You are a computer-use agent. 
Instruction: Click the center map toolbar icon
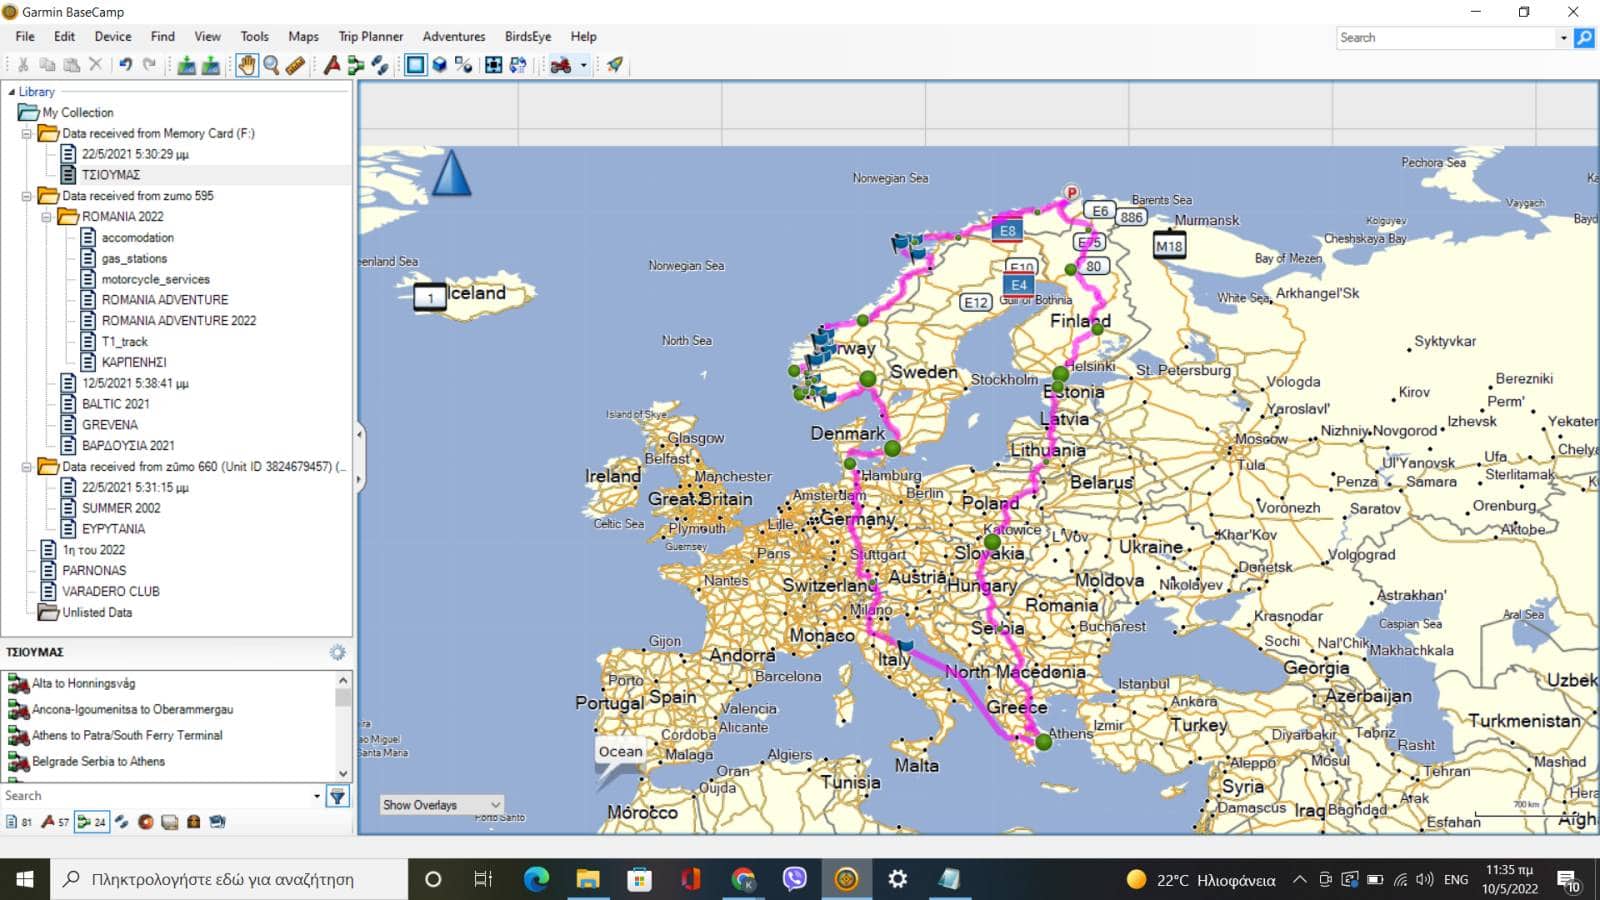click(x=494, y=65)
